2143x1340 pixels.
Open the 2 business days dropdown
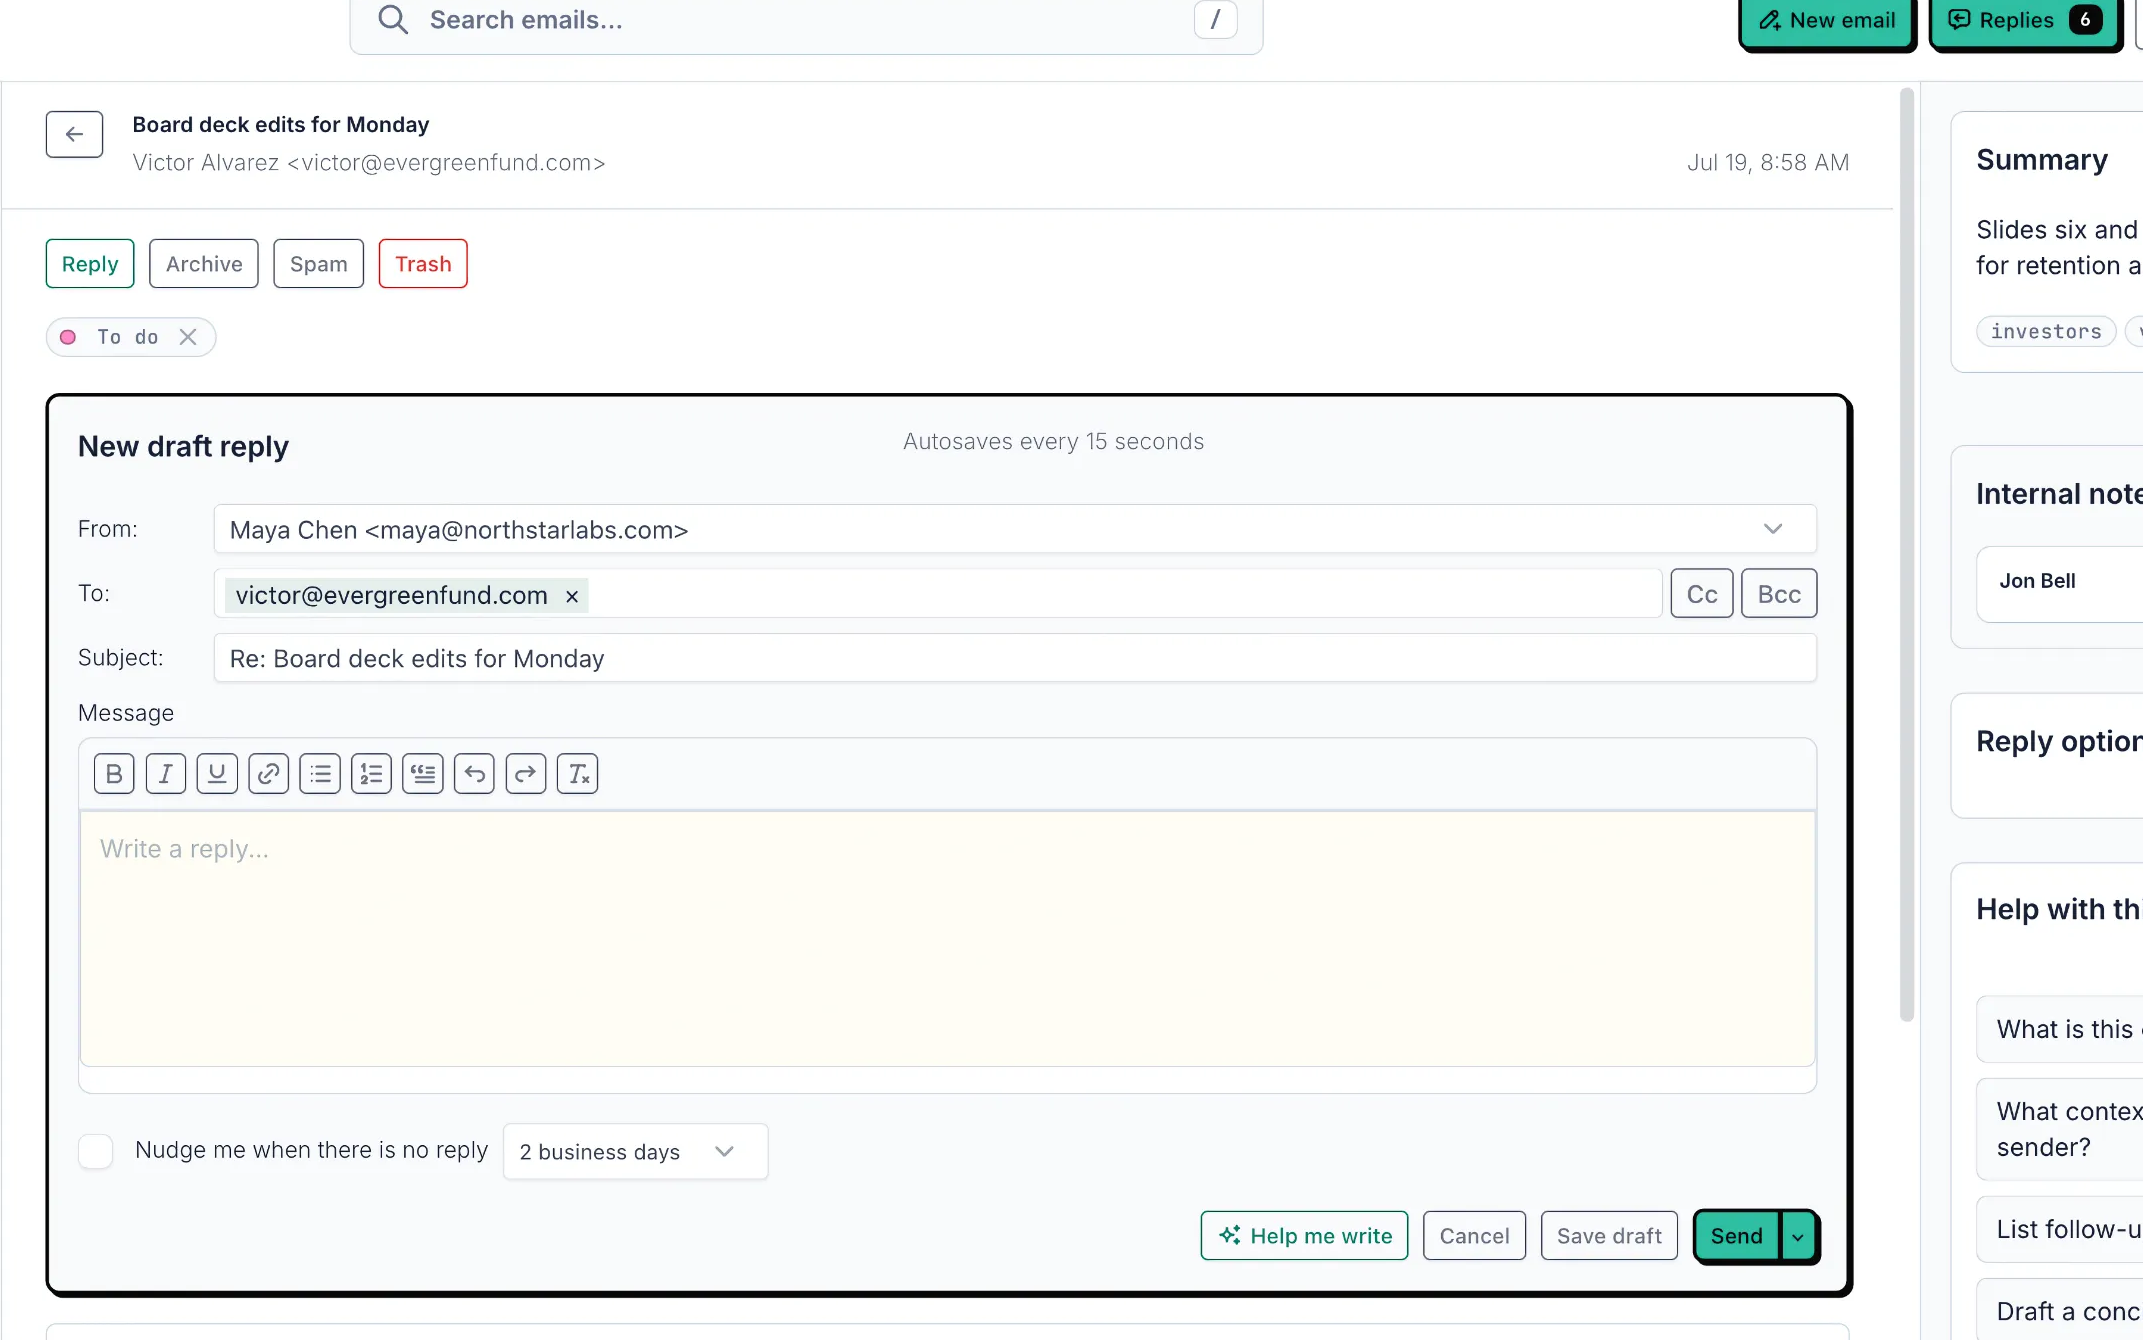click(635, 1152)
